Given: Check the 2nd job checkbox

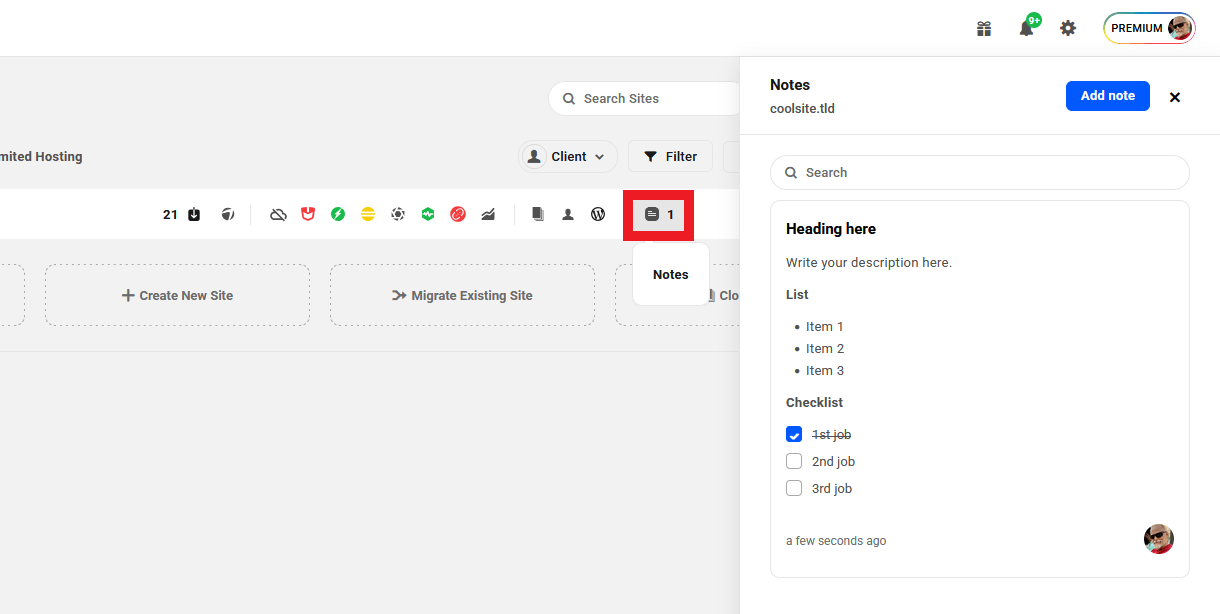Looking at the screenshot, I should [x=794, y=461].
